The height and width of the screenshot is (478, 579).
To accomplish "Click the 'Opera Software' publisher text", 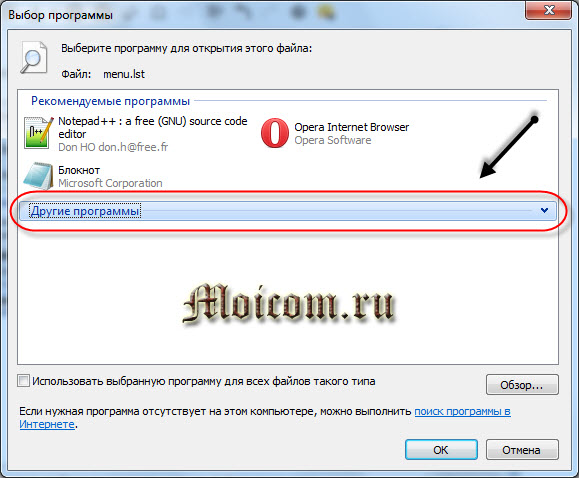I will point(333,140).
